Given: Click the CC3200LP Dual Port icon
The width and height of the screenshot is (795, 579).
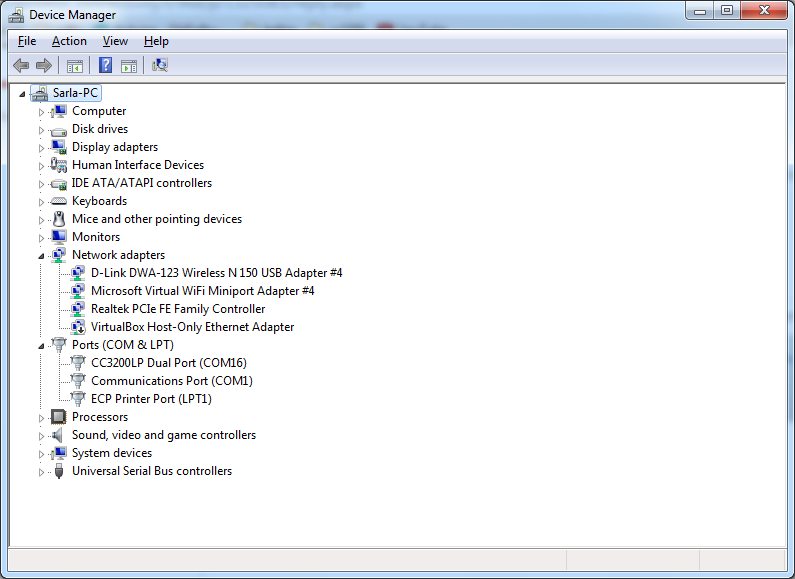Looking at the screenshot, I should coord(78,363).
